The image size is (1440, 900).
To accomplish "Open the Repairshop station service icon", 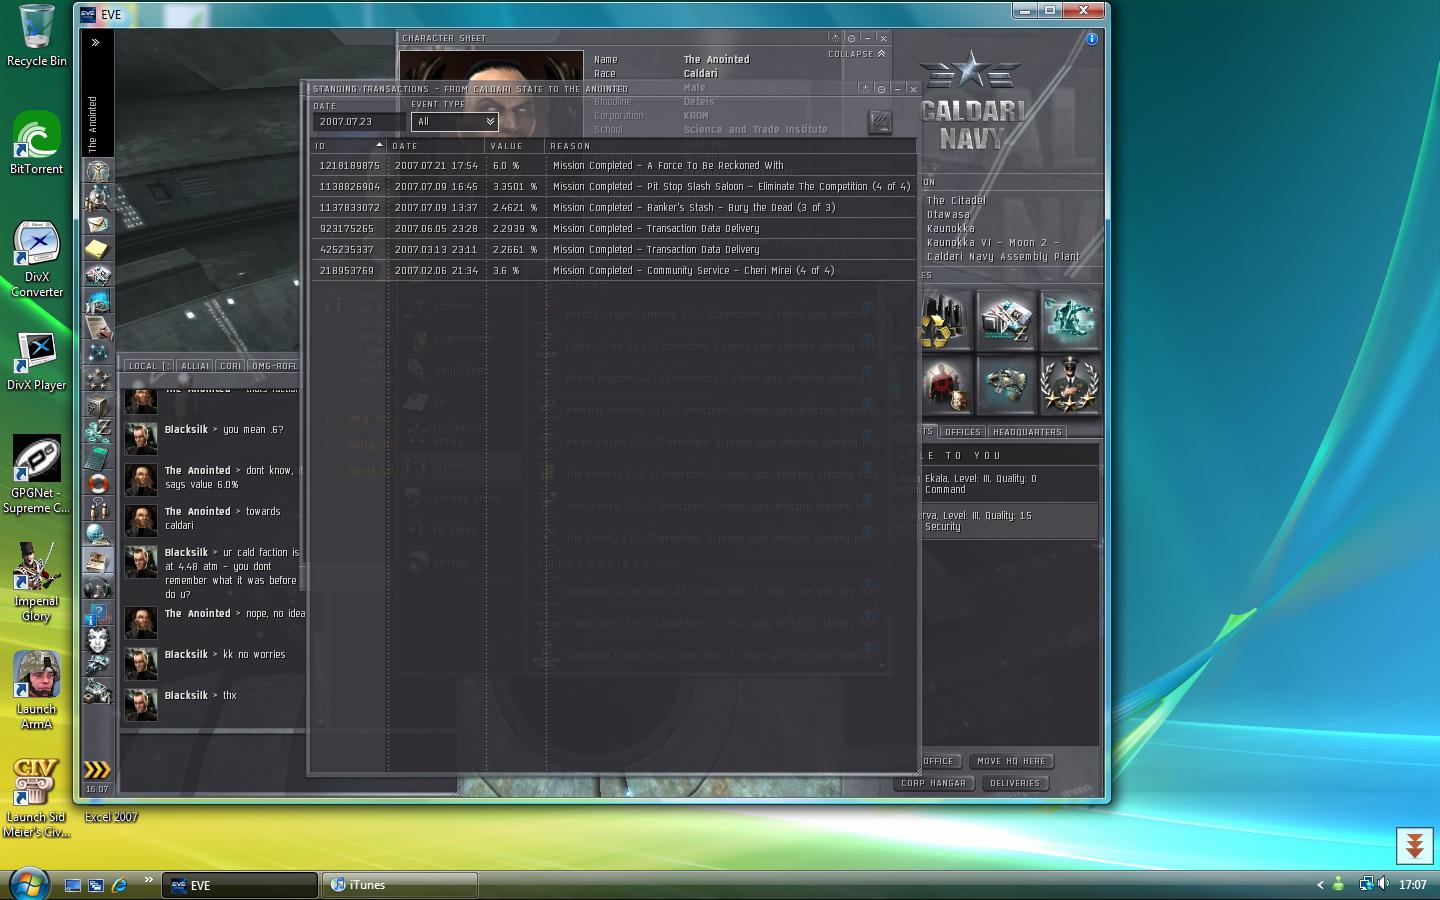I will point(1006,384).
